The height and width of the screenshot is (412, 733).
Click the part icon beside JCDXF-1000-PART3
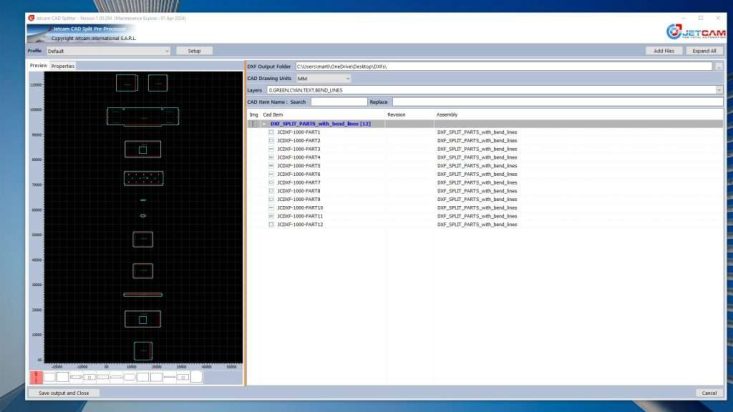pyautogui.click(x=271, y=149)
